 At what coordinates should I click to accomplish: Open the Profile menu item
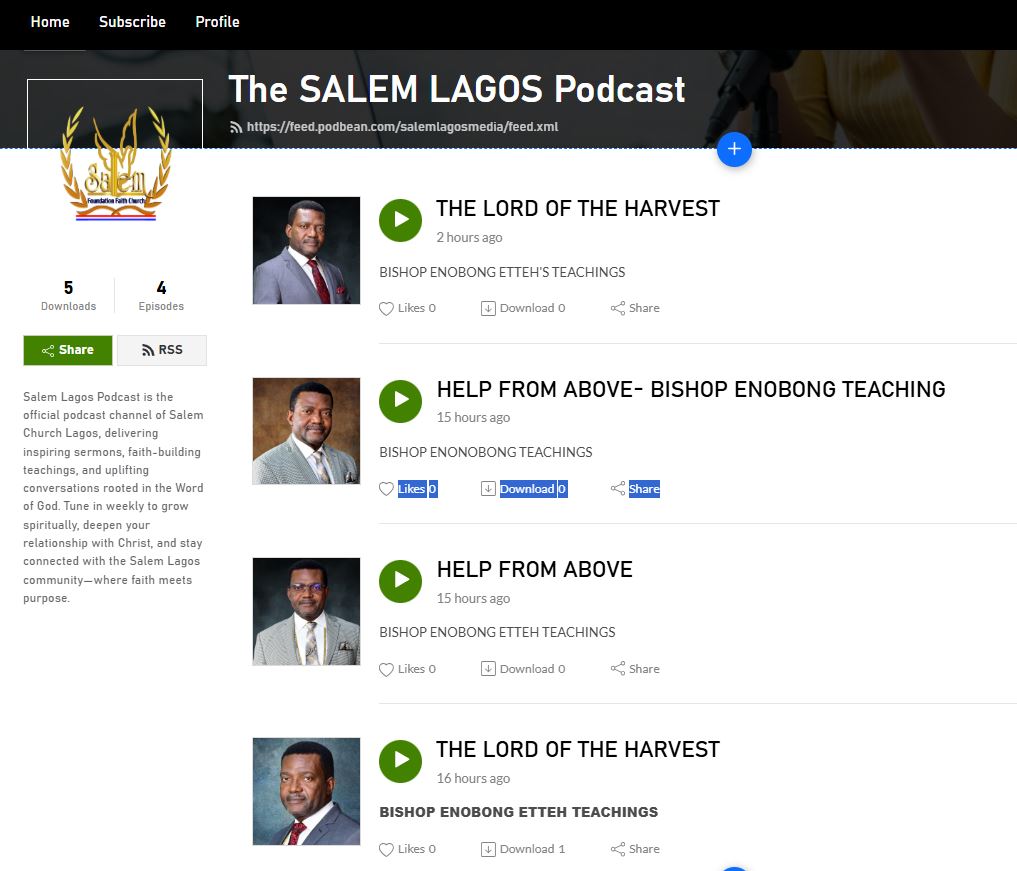click(x=217, y=22)
